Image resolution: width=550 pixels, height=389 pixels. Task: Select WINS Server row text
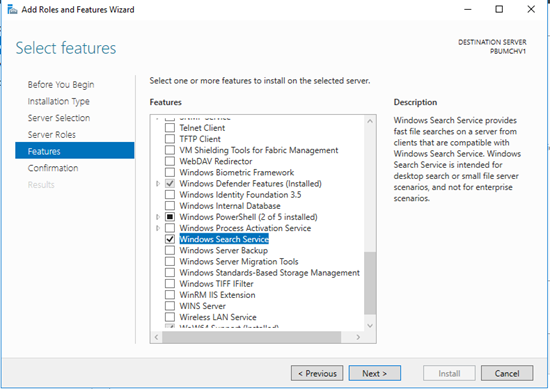pyautogui.click(x=202, y=306)
